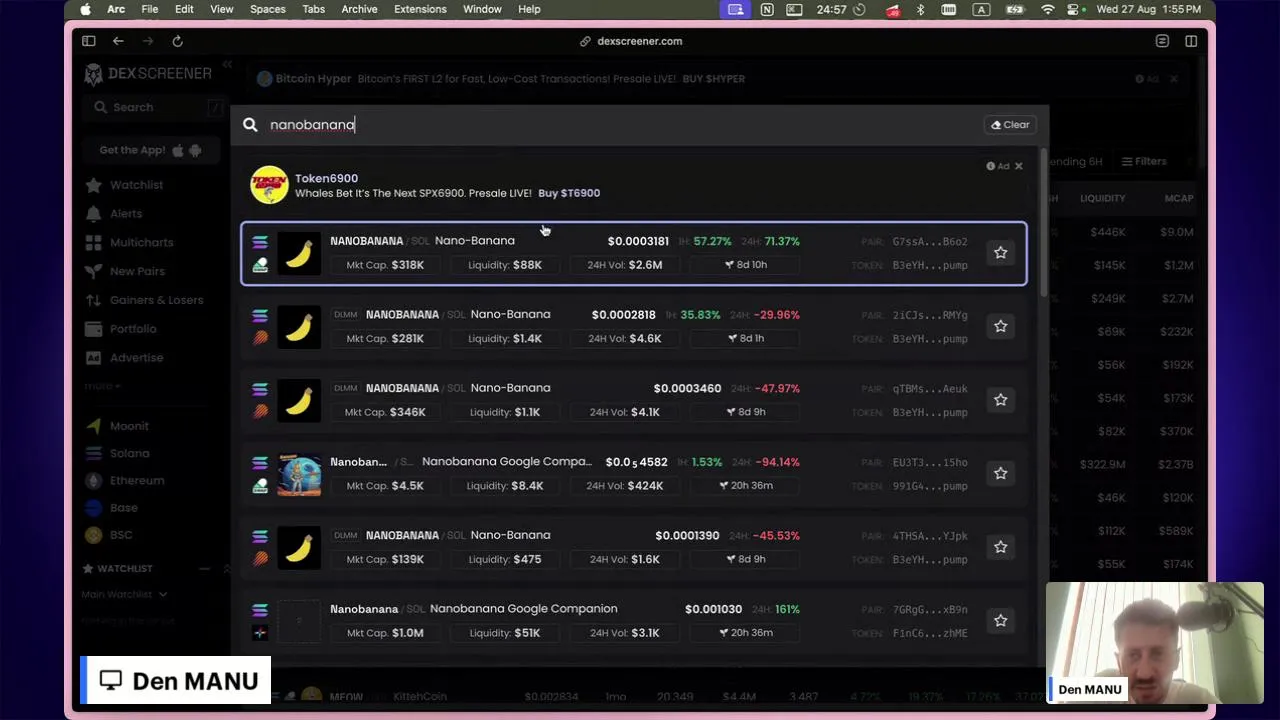Click the Bitcoin Hyper ad logo
The width and height of the screenshot is (1280, 720).
pyautogui.click(x=264, y=79)
